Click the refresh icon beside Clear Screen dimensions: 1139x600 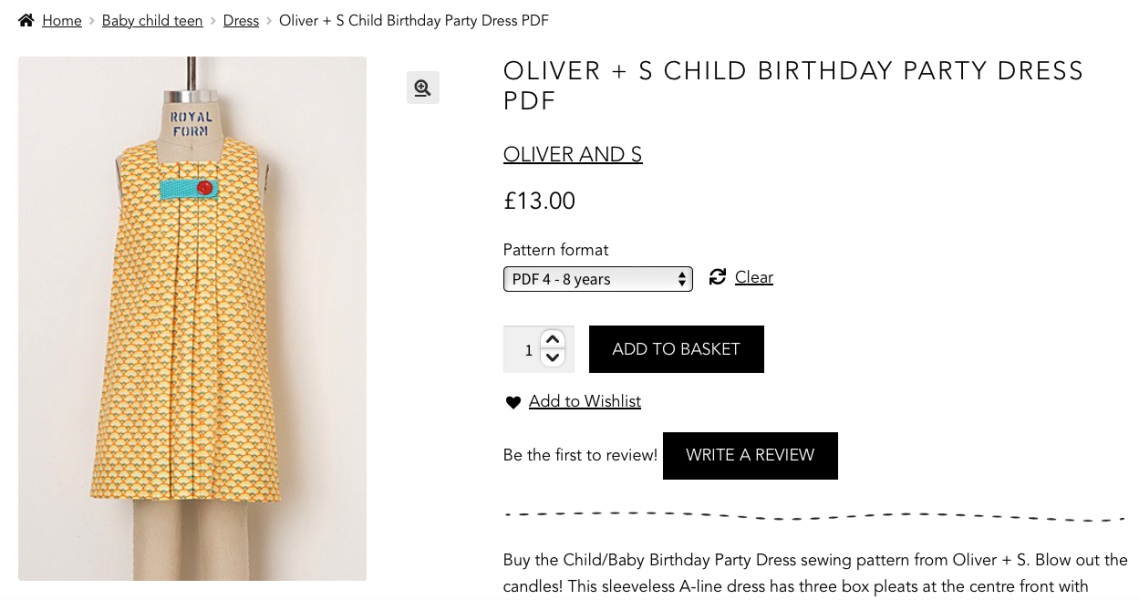[717, 277]
